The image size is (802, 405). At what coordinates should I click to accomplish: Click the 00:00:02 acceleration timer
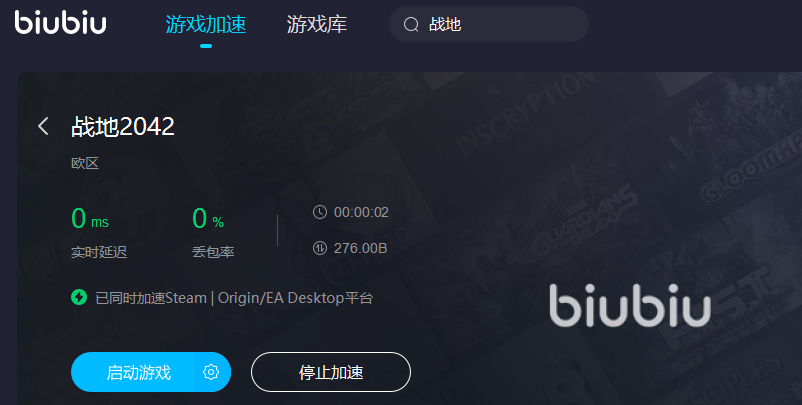pyautogui.click(x=361, y=212)
